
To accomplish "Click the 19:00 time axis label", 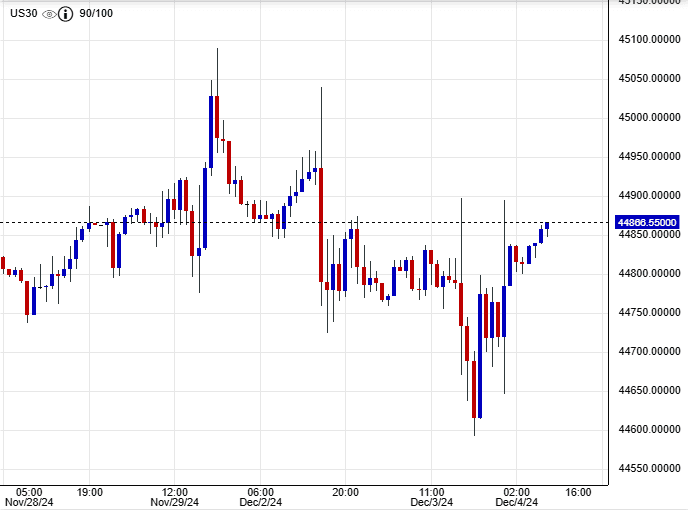I will 90,492.
